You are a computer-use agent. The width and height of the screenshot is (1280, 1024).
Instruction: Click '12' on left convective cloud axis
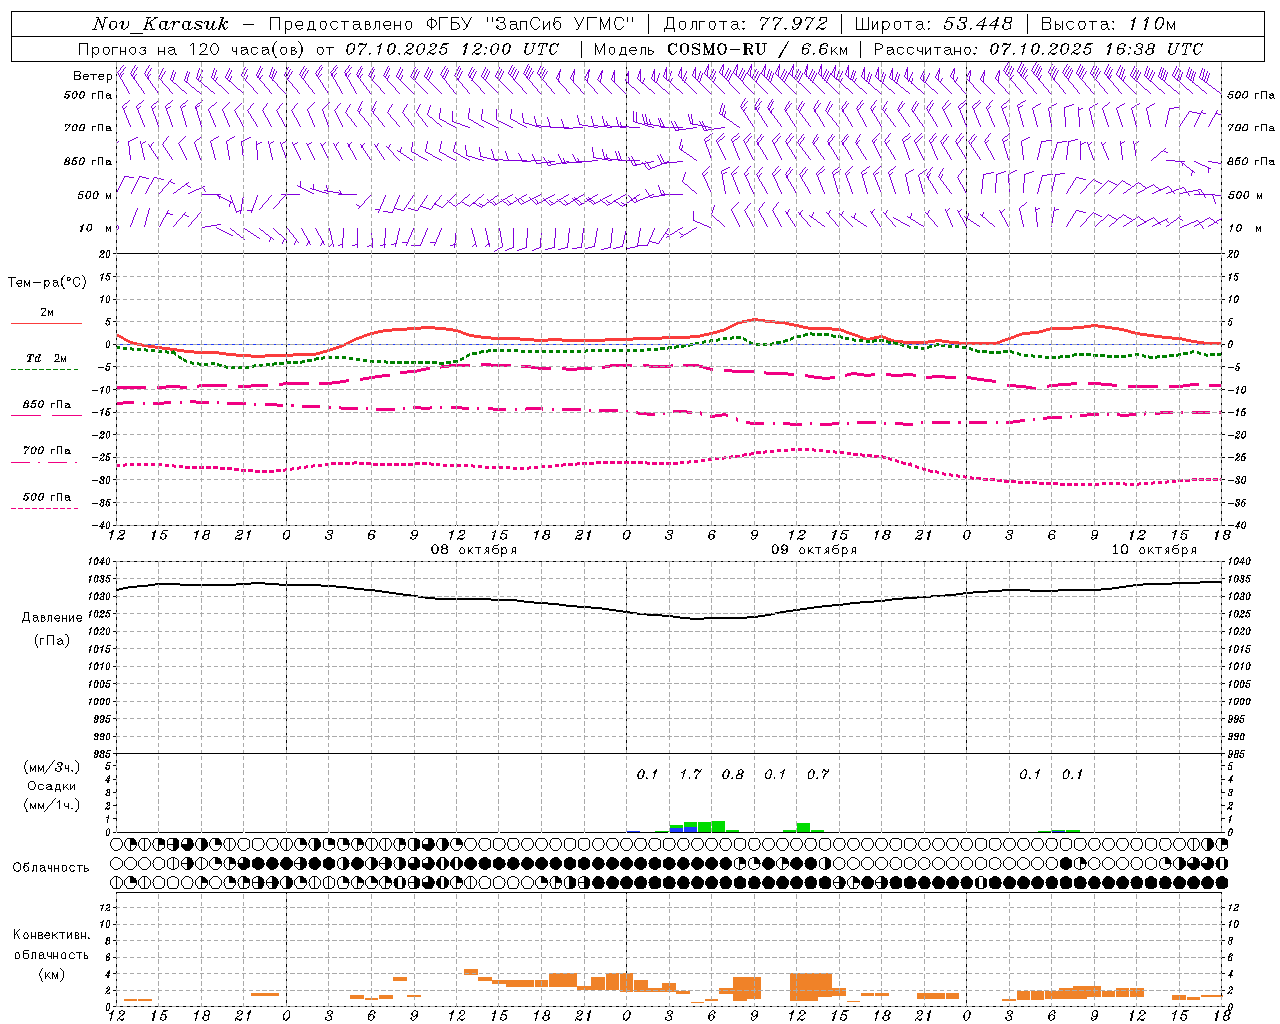click(x=107, y=907)
